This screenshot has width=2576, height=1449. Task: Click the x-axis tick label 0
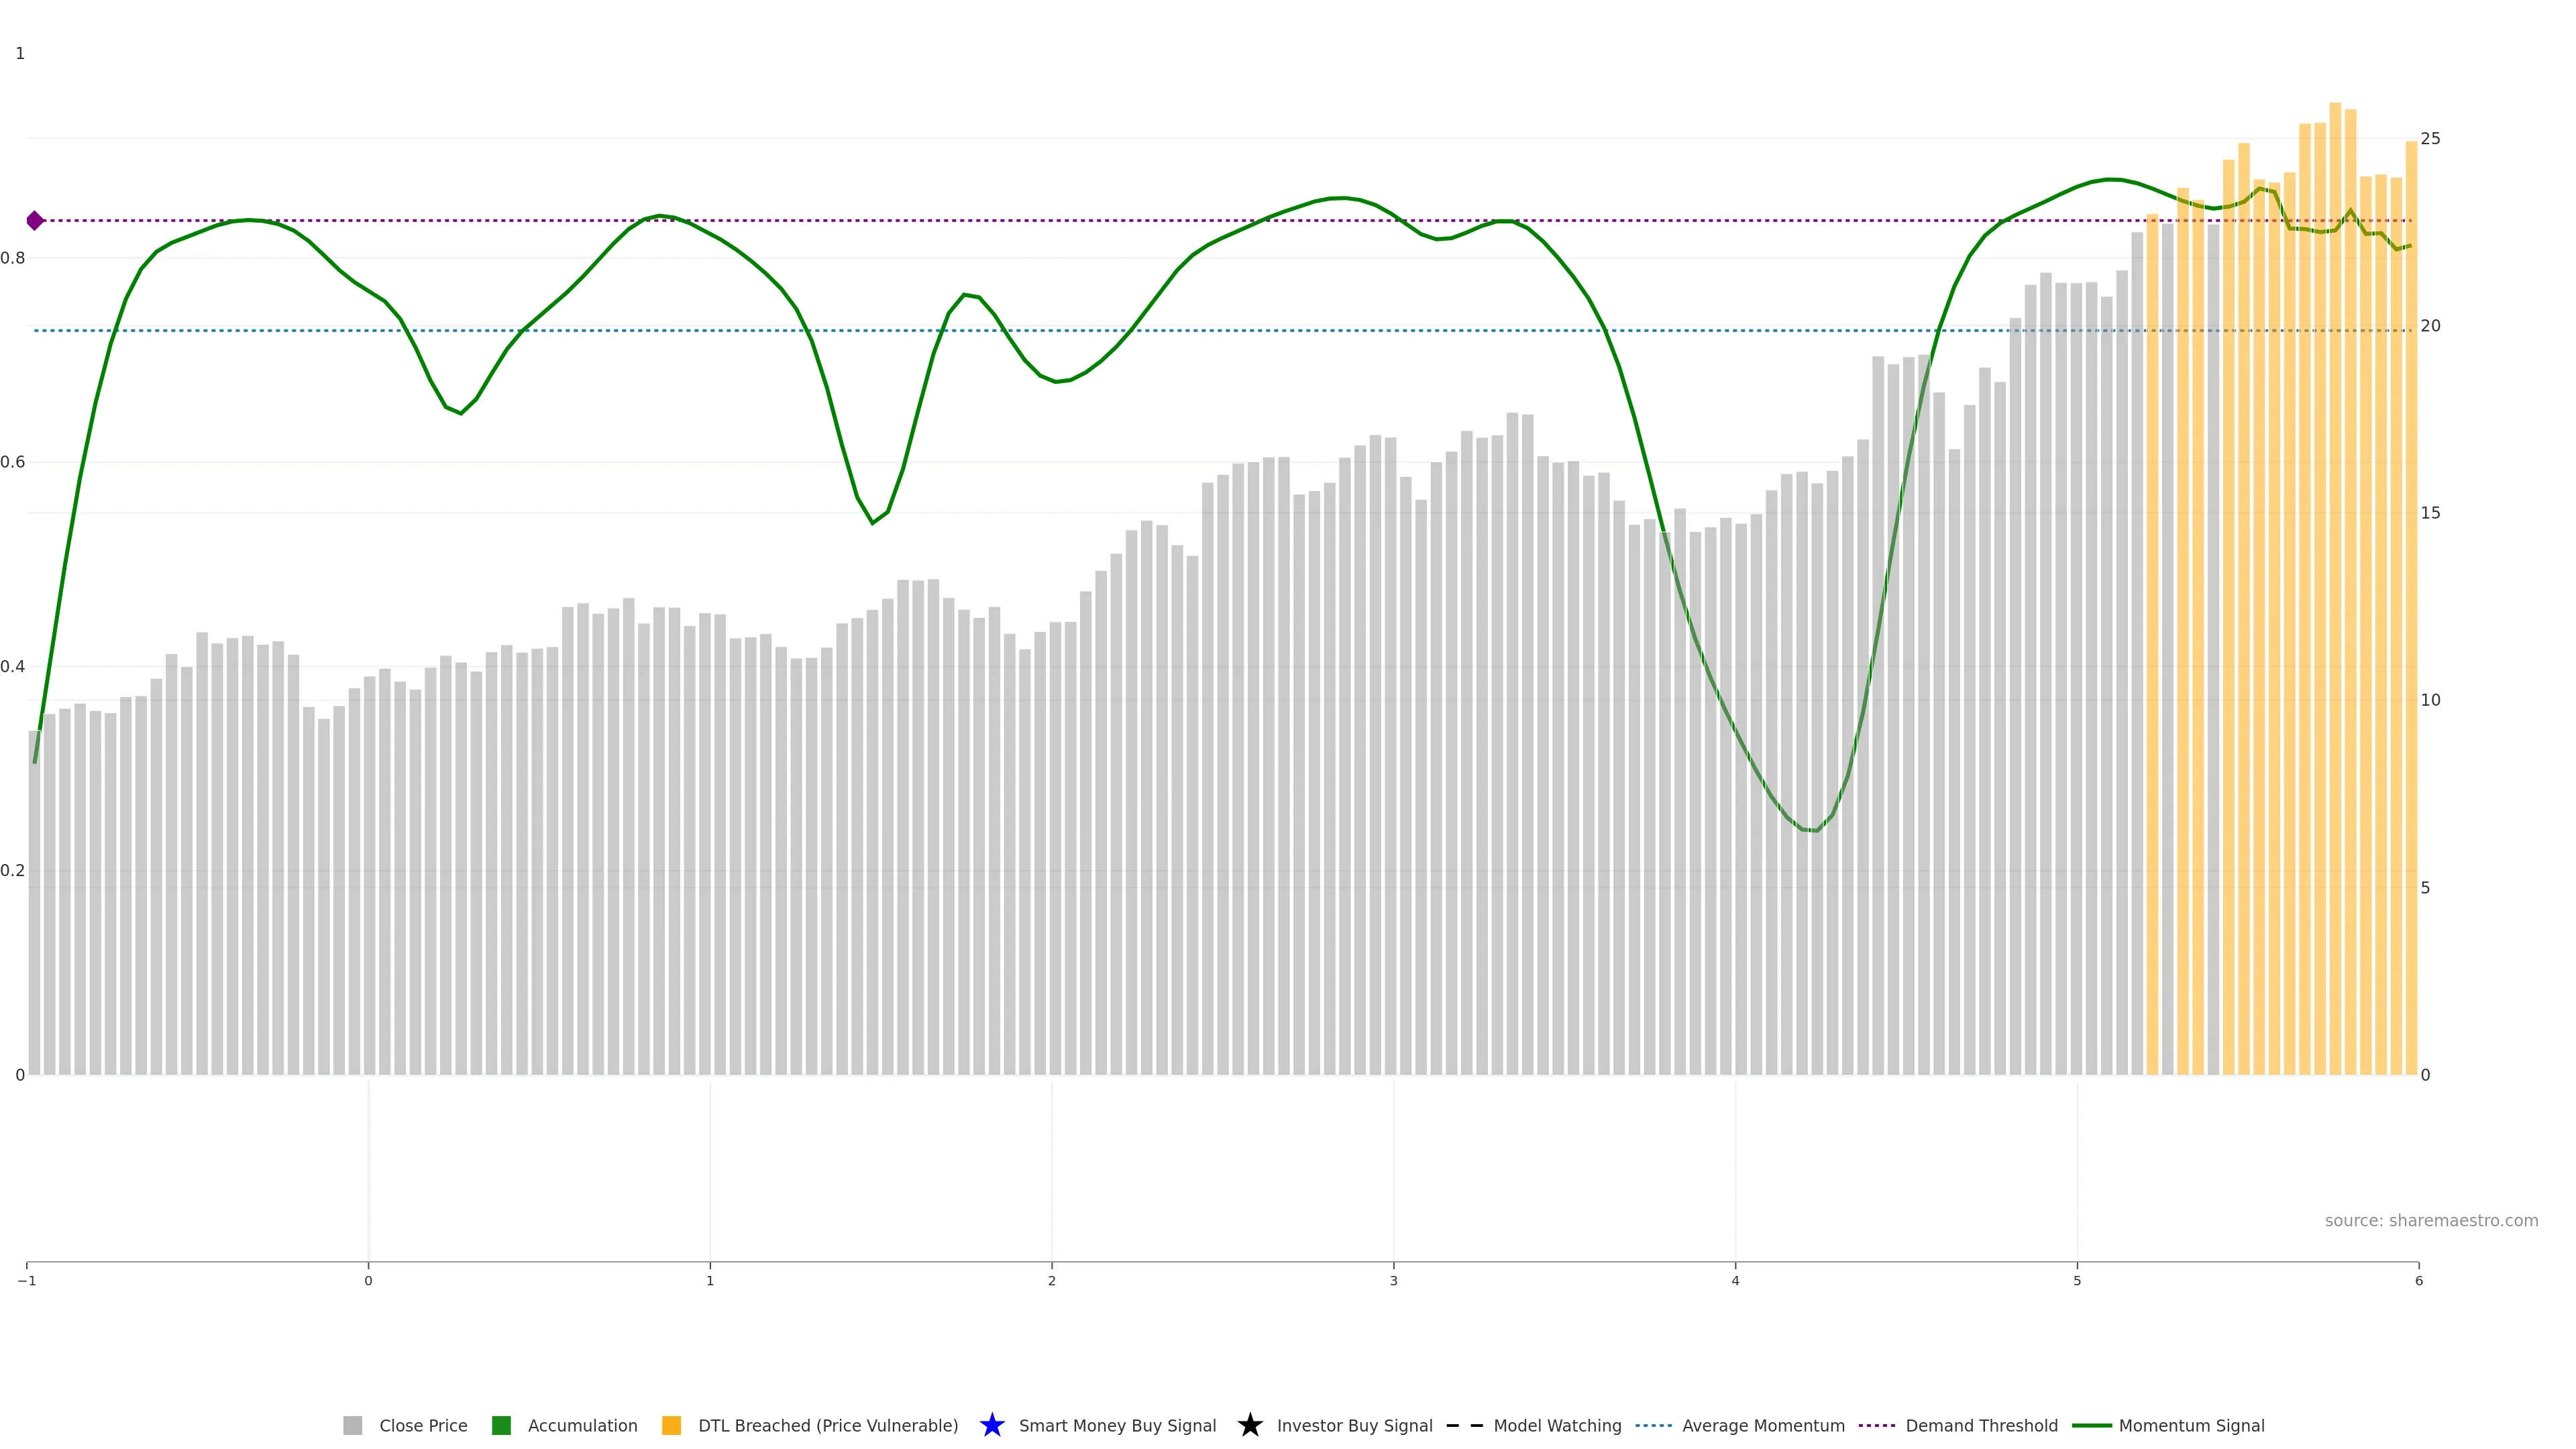tap(368, 1280)
